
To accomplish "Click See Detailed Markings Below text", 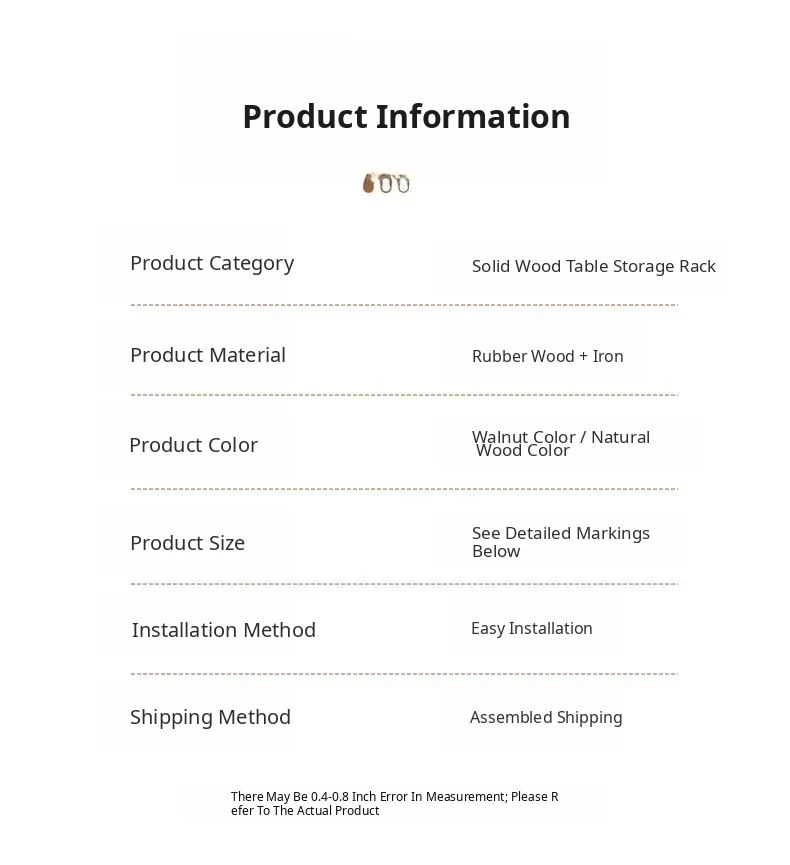I will [561, 542].
